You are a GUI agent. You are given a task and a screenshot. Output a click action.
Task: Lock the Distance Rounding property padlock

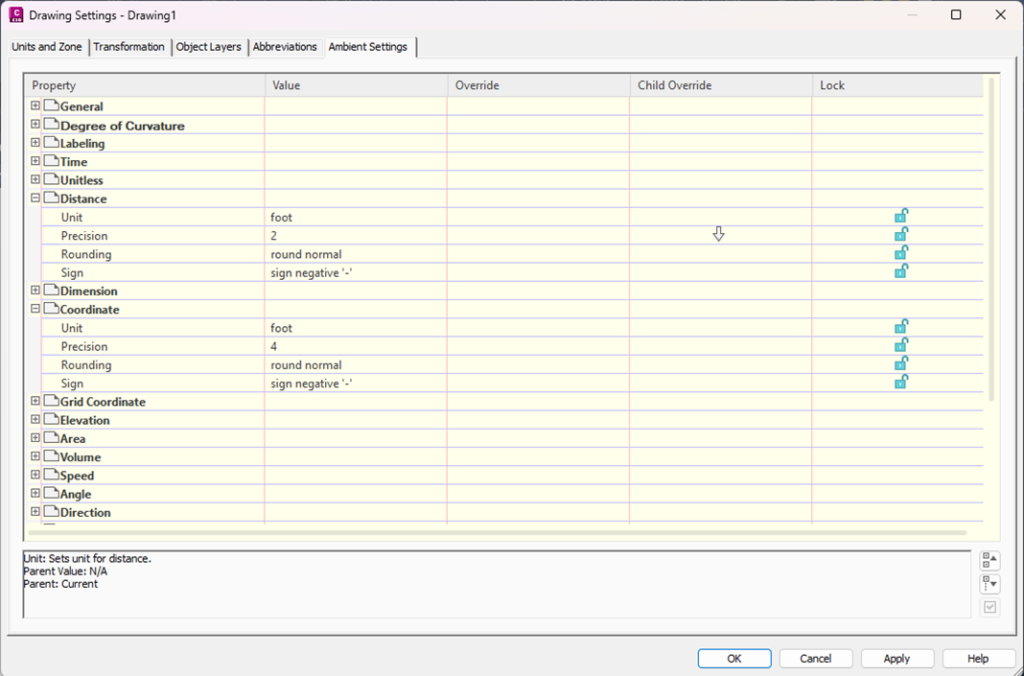tap(902, 253)
